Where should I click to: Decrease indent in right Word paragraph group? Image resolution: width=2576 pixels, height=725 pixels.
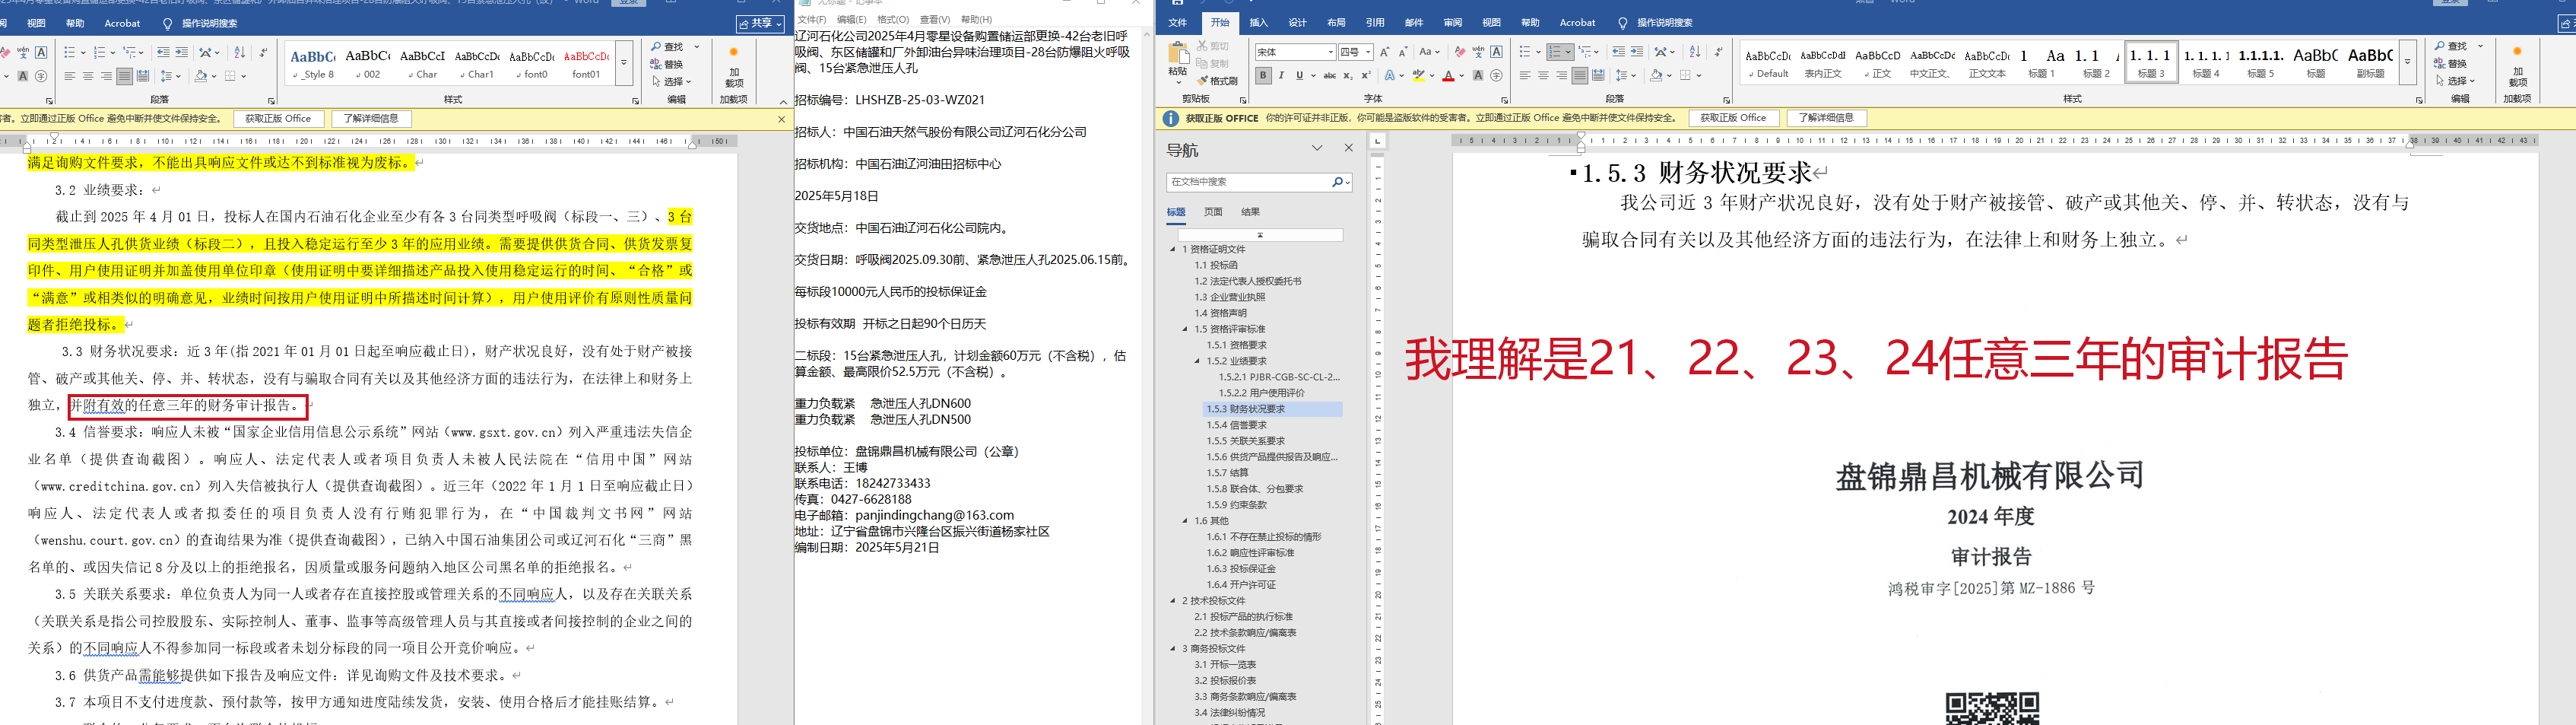(x=1618, y=52)
